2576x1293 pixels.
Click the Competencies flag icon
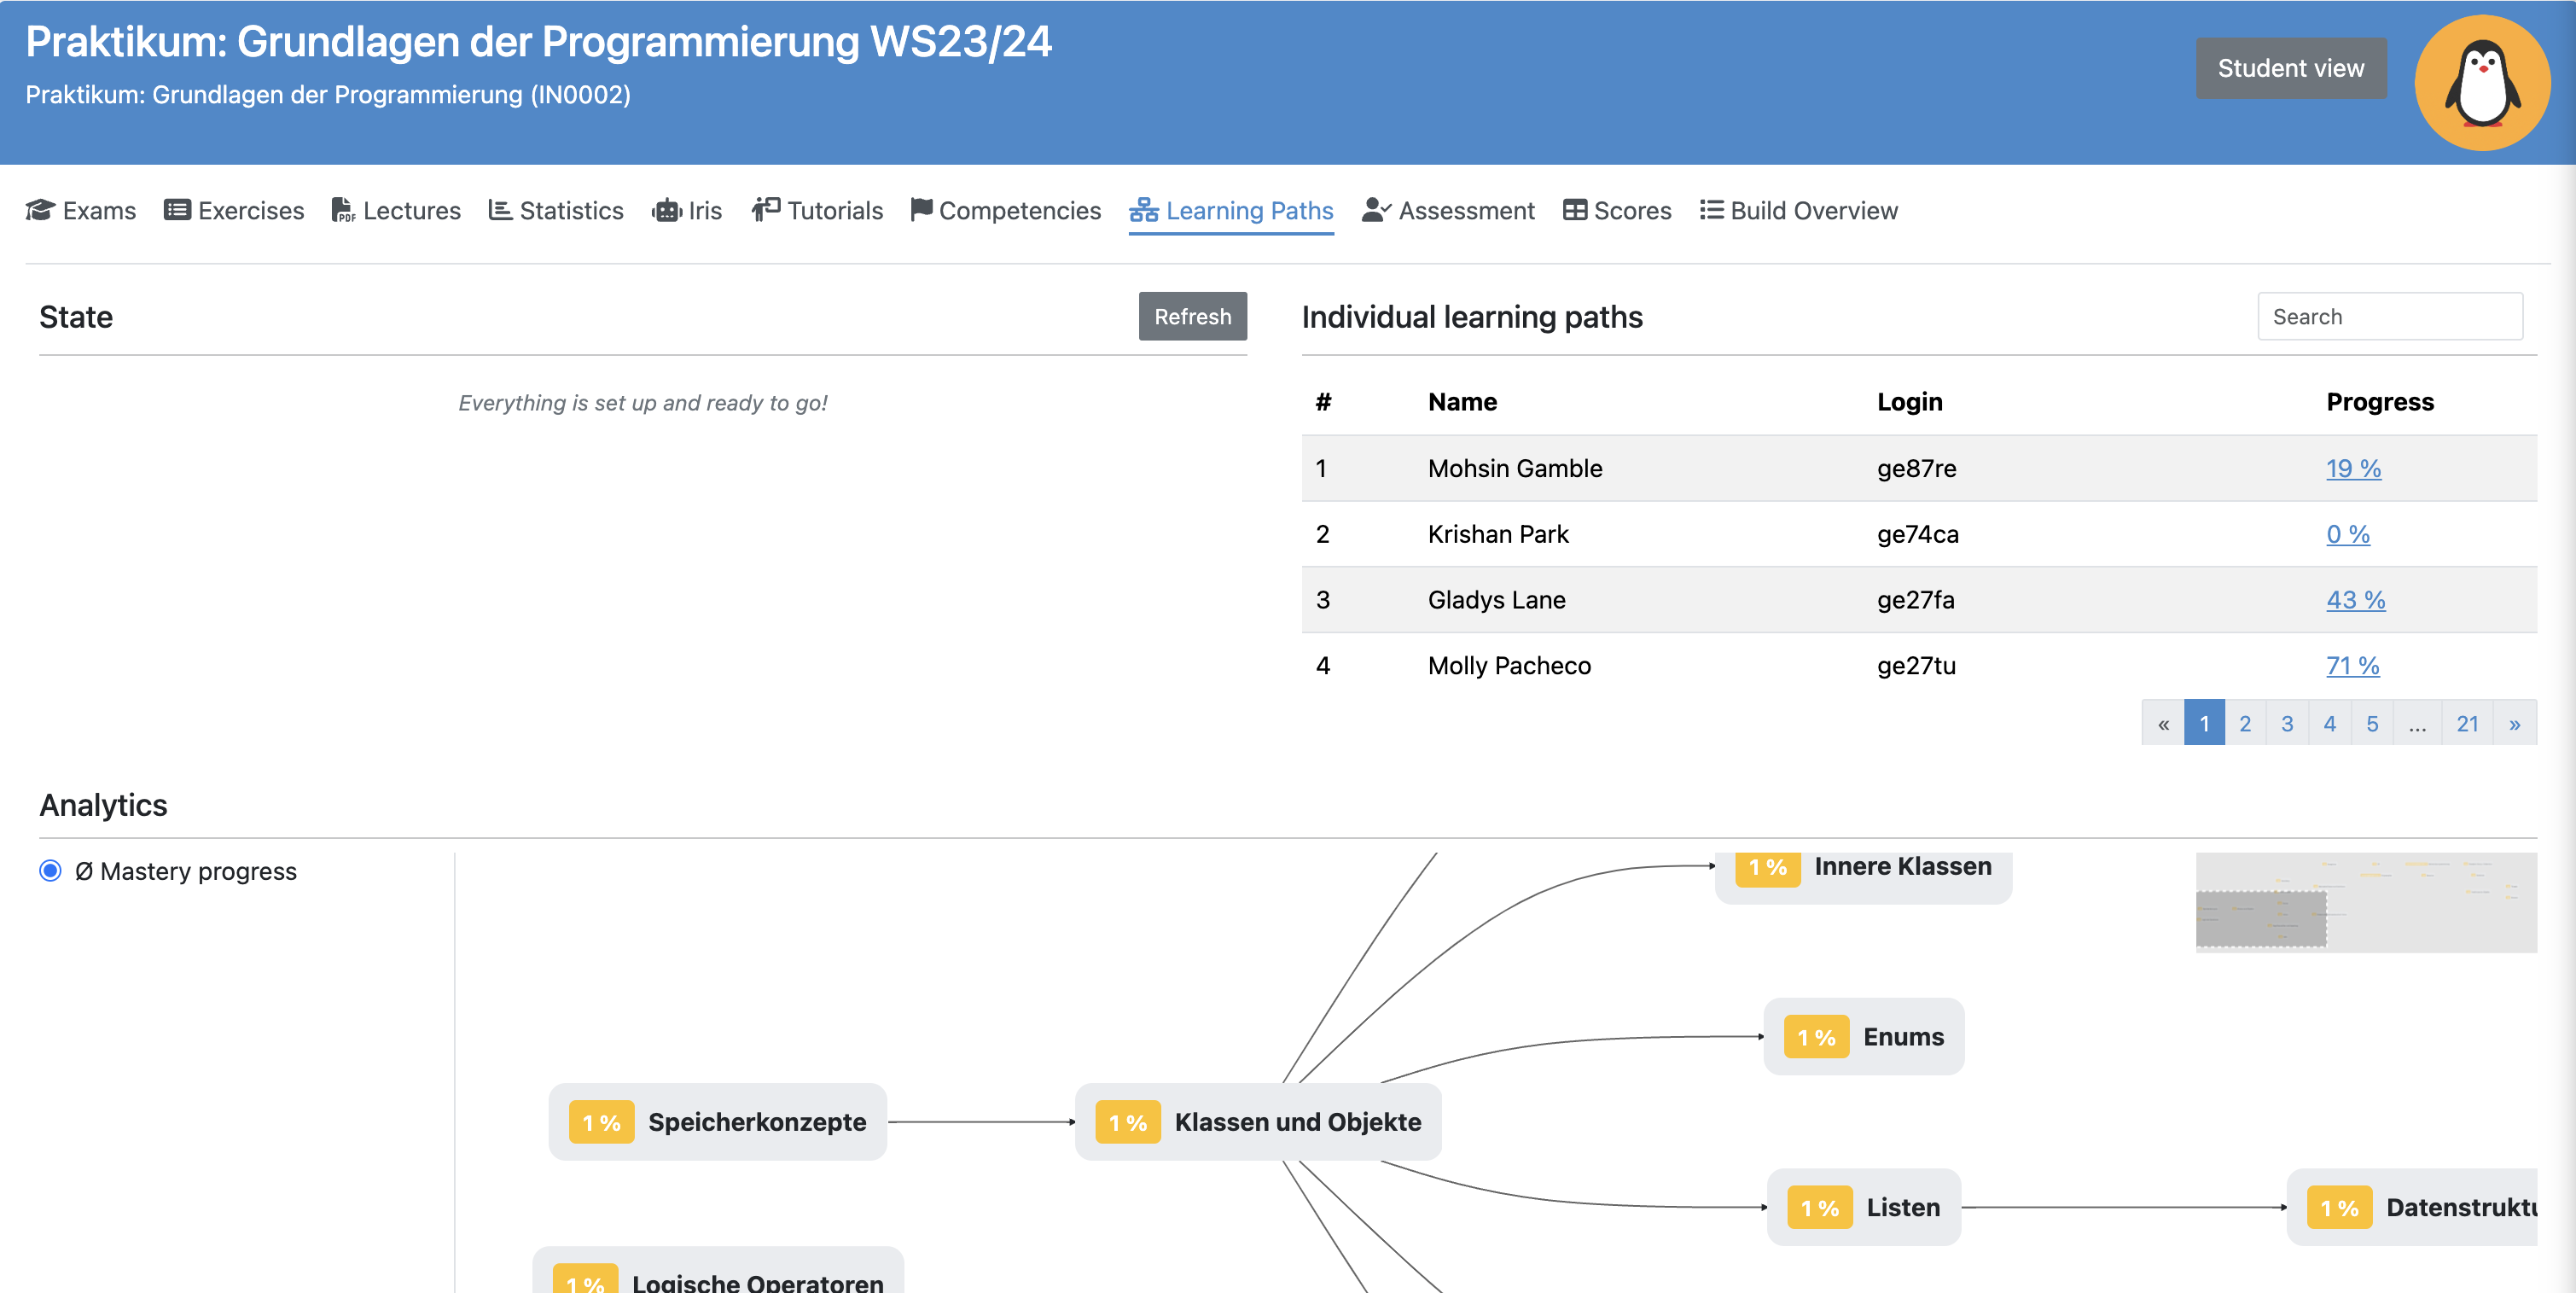pos(921,209)
